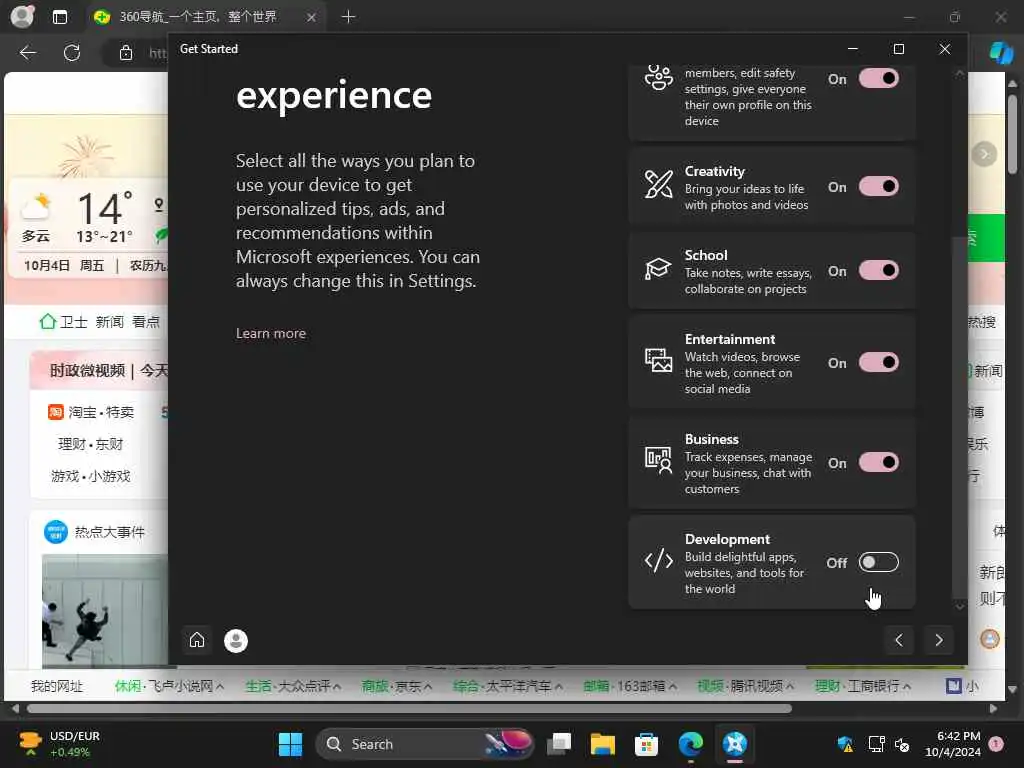Turn off the Creativity toggle
The image size is (1024, 768).
tap(878, 187)
